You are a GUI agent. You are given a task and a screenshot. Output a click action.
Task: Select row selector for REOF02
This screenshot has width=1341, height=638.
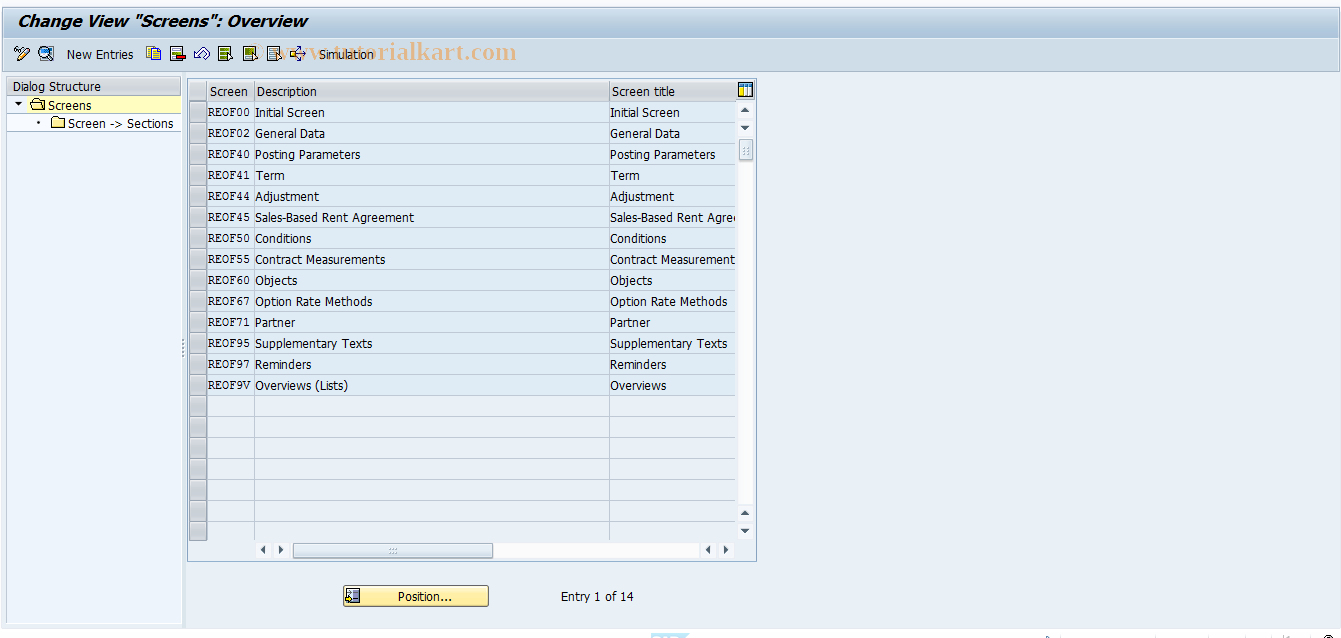click(x=198, y=133)
